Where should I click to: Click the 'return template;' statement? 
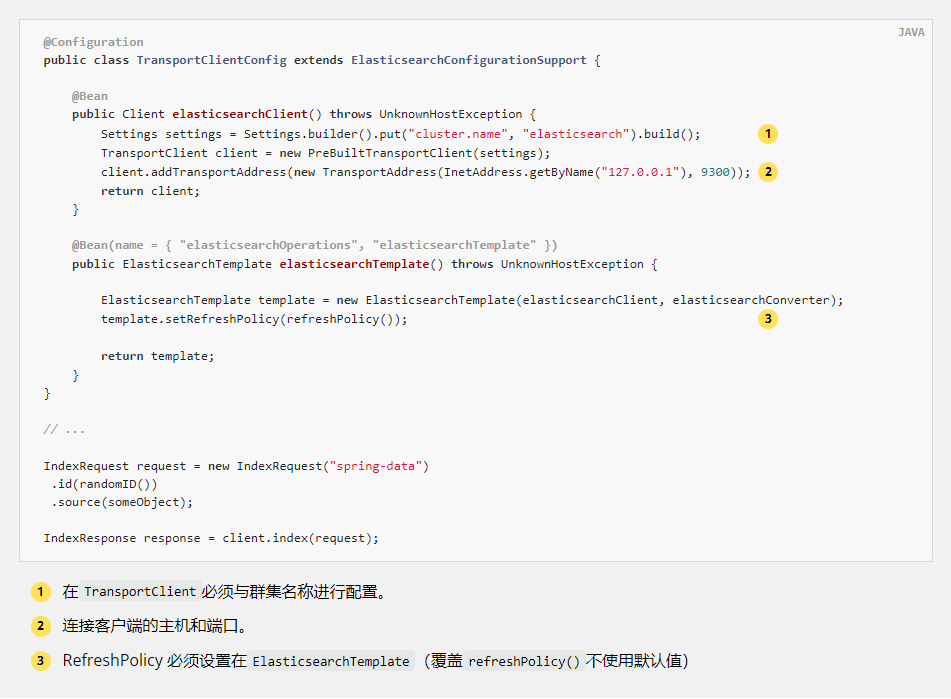click(x=158, y=356)
